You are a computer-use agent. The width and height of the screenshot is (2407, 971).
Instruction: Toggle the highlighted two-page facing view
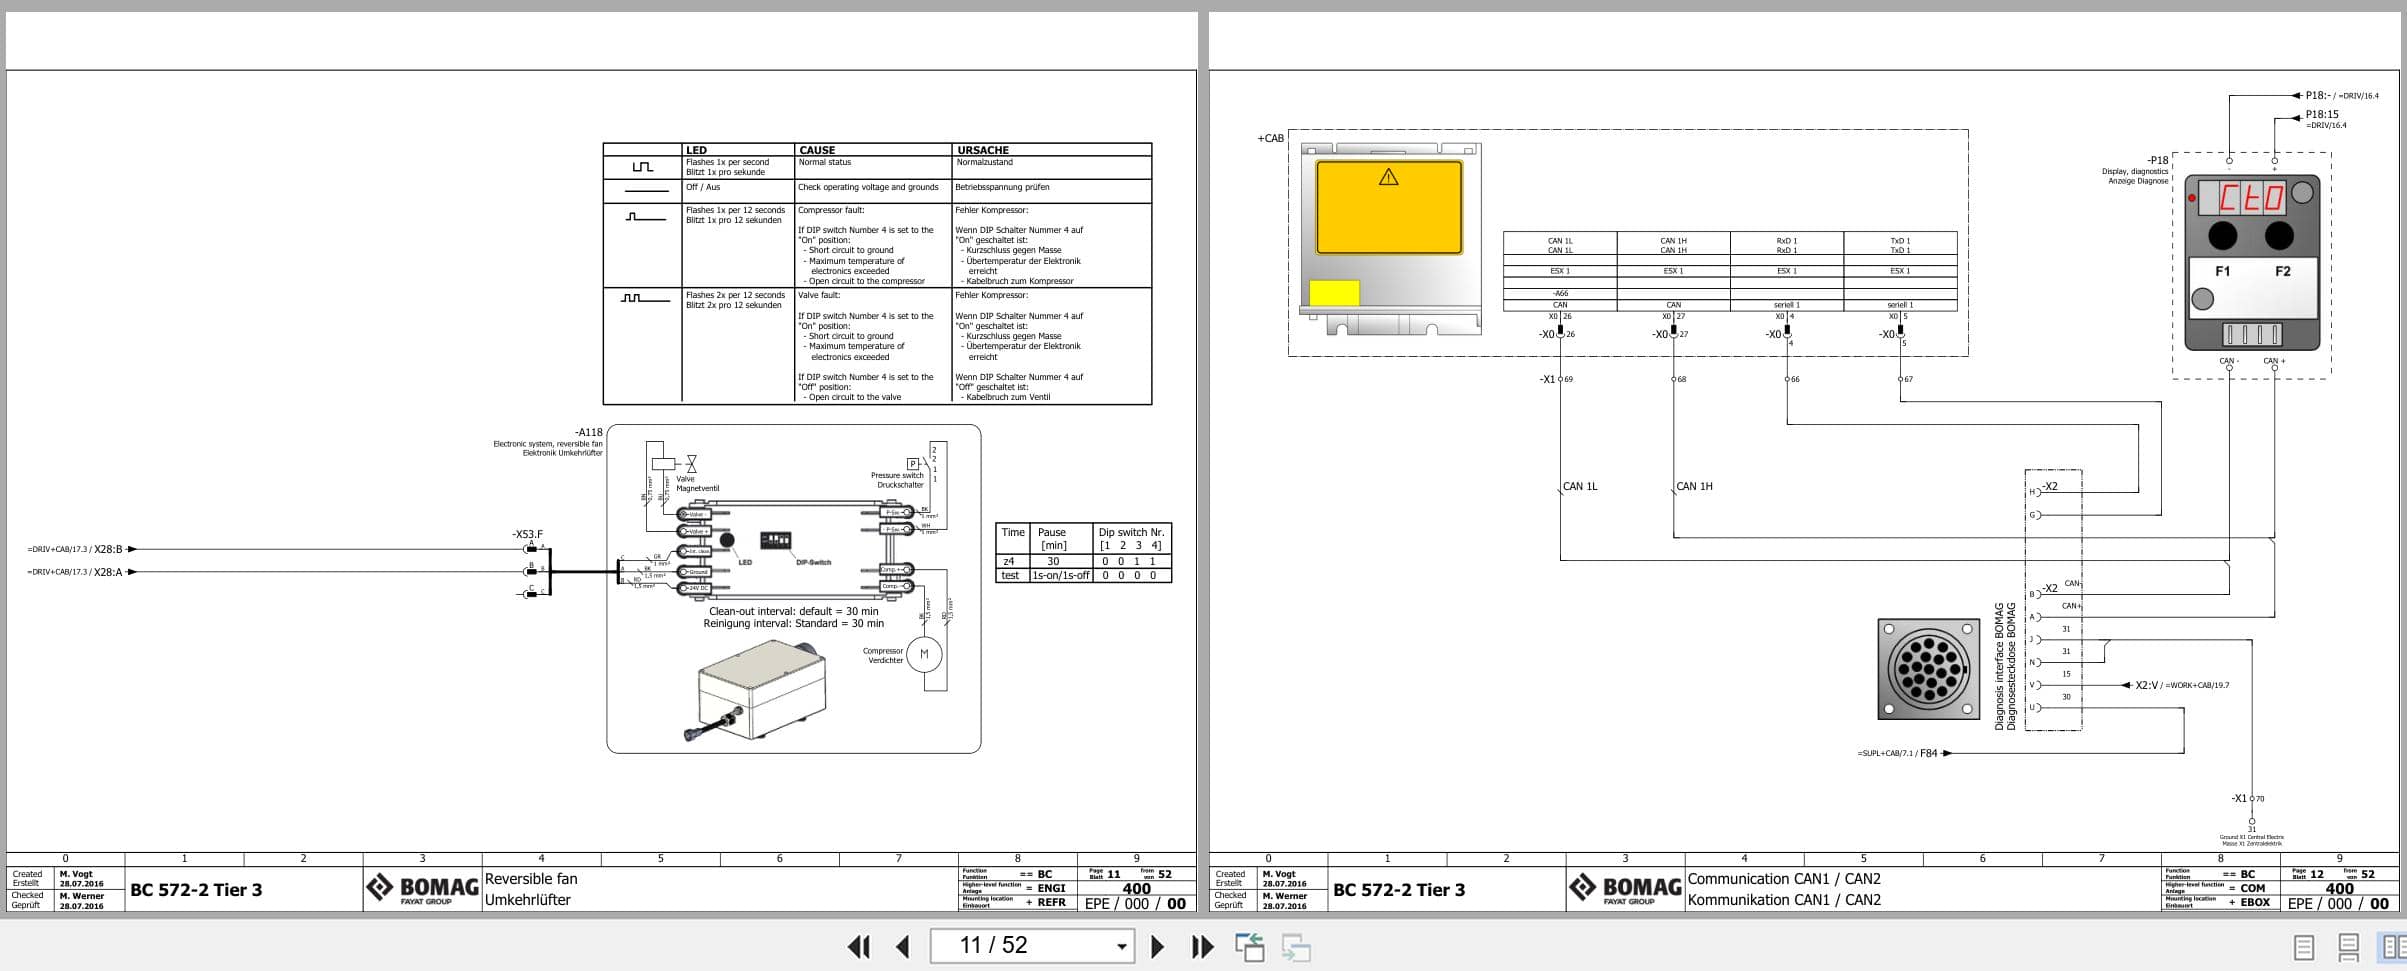click(x=2393, y=945)
